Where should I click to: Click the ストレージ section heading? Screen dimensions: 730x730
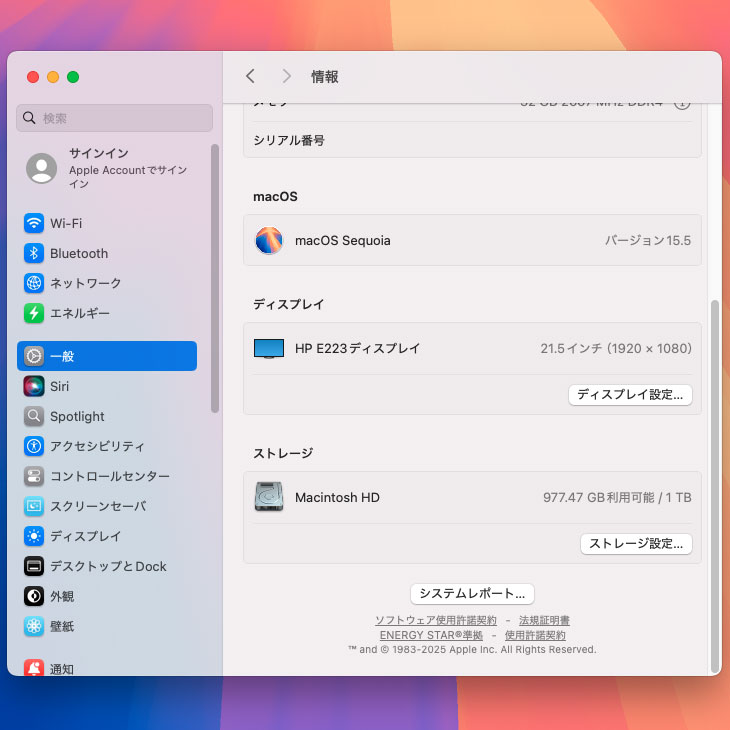[x=283, y=453]
